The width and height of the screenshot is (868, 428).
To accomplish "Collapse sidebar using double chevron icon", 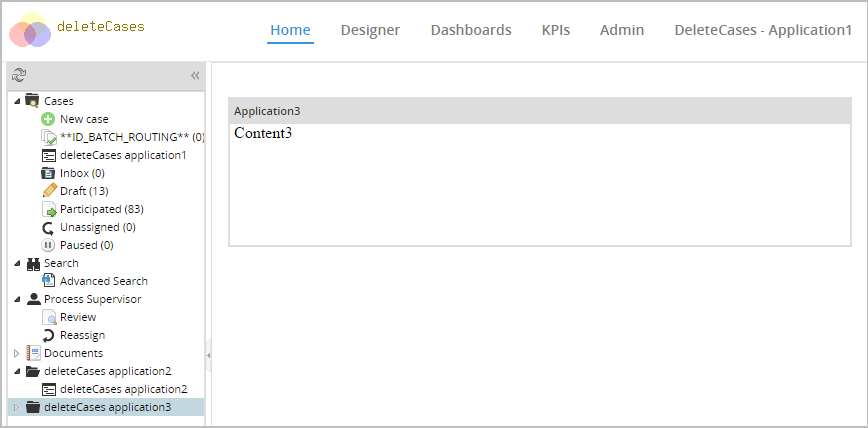I will [x=195, y=75].
